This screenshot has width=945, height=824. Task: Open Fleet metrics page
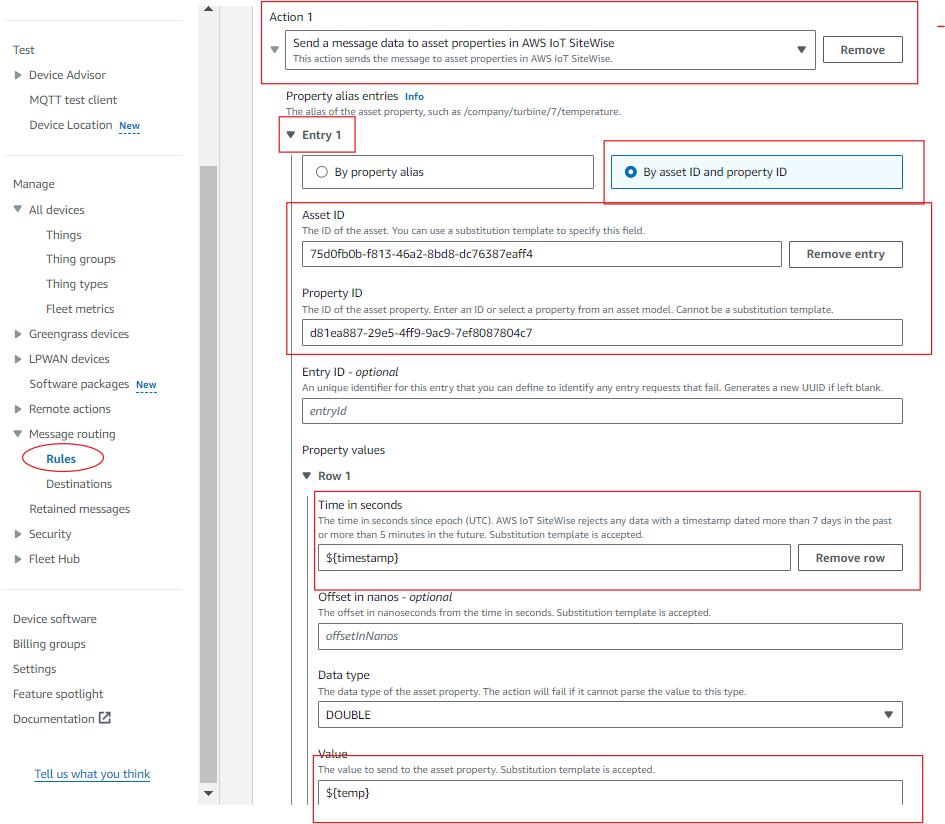click(80, 309)
